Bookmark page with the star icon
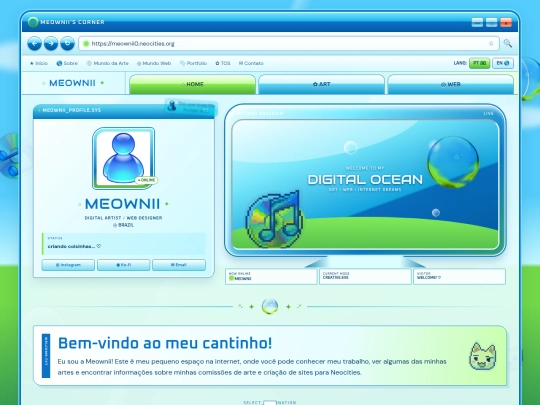Image resolution: width=540 pixels, height=405 pixels. 491,43
